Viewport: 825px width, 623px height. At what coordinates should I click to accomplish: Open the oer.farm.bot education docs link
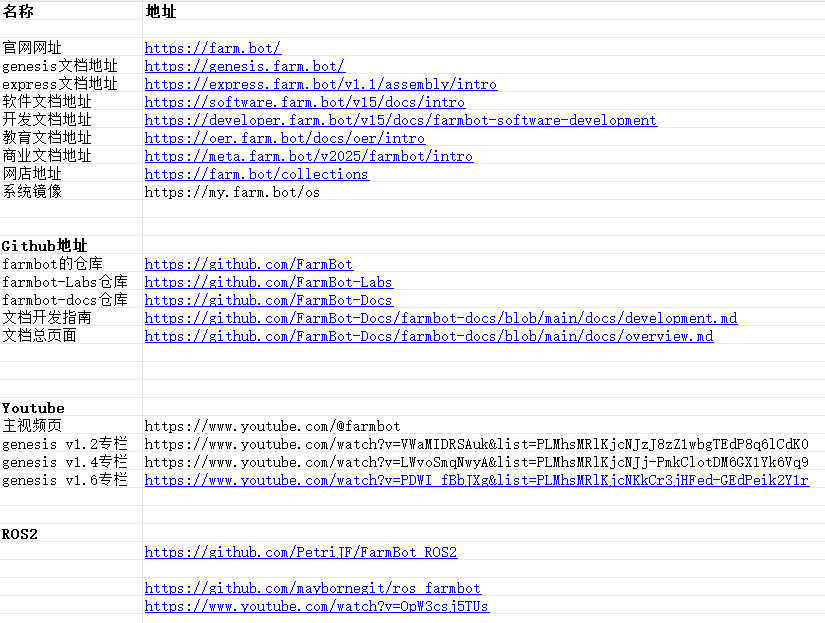(284, 138)
